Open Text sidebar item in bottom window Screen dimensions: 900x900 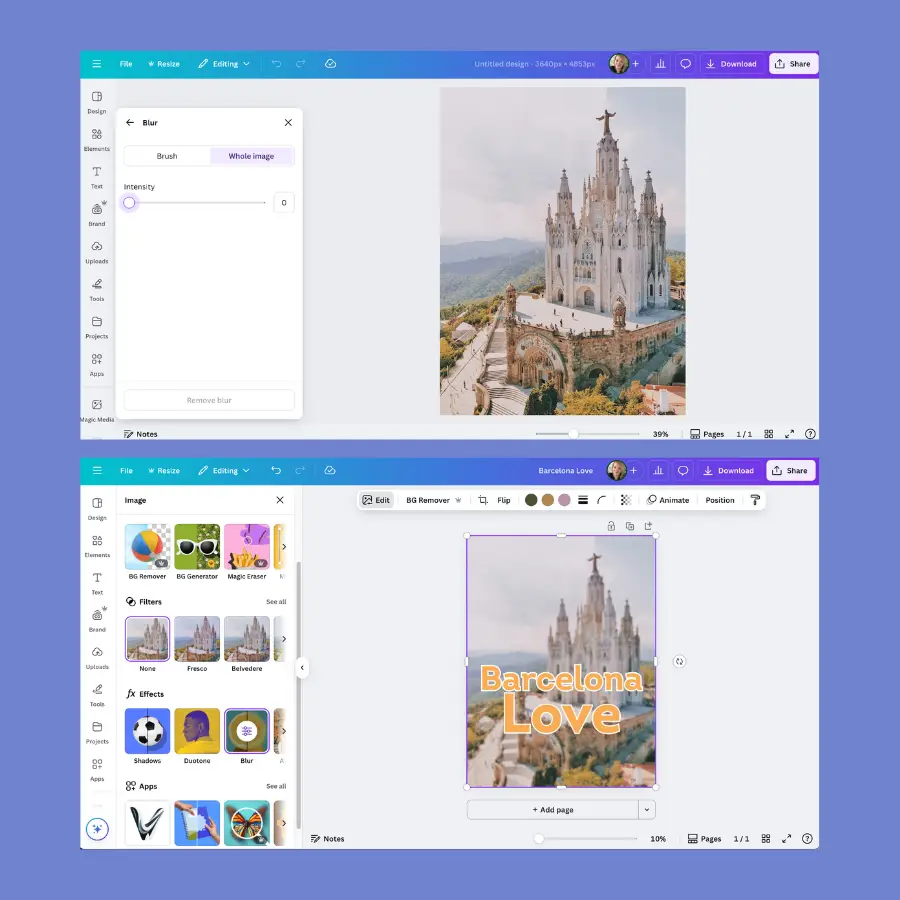tap(97, 583)
